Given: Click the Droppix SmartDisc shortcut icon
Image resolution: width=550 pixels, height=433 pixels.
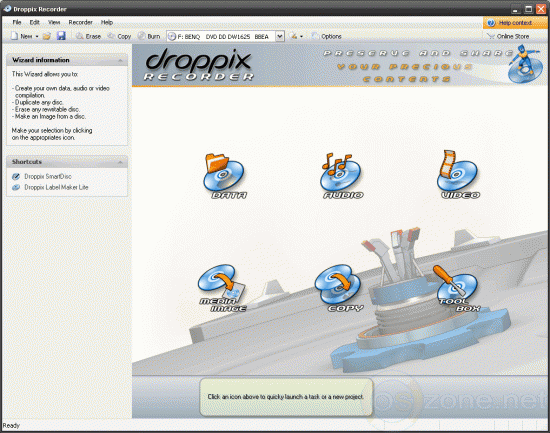Looking at the screenshot, I should click(16, 176).
